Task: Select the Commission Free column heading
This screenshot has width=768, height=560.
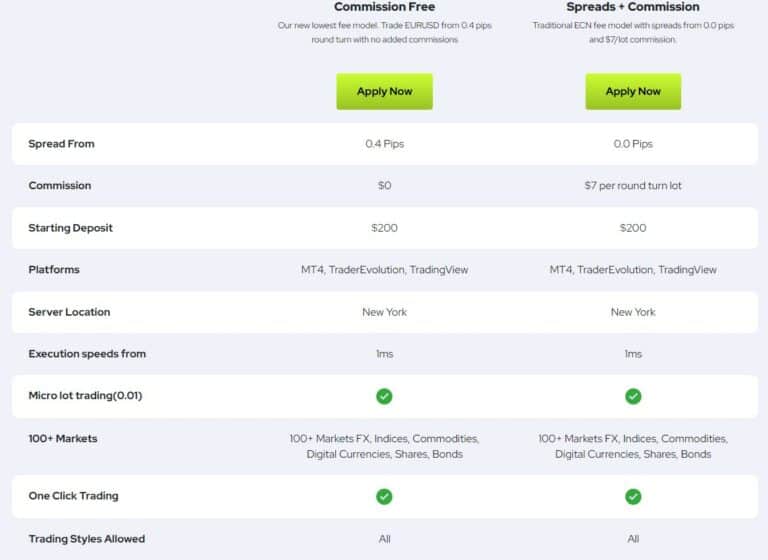Action: pyautogui.click(x=384, y=7)
